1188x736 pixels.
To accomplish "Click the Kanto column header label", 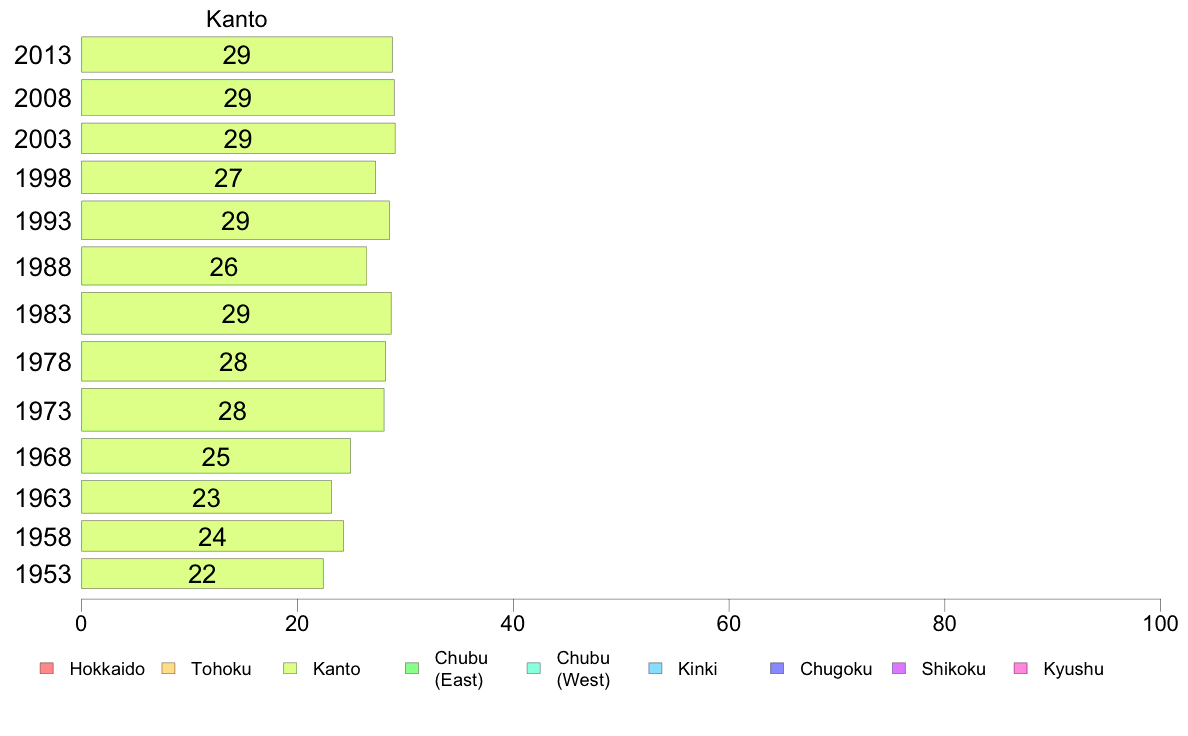I will (236, 19).
